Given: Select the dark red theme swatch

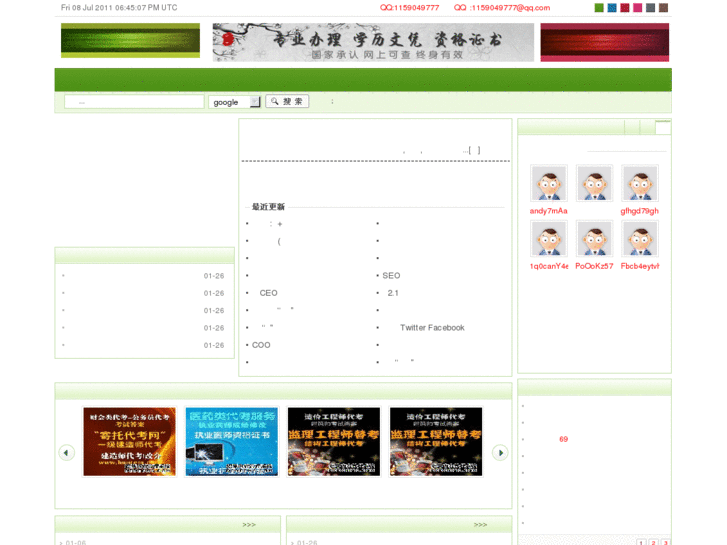Looking at the screenshot, I should [625, 7].
